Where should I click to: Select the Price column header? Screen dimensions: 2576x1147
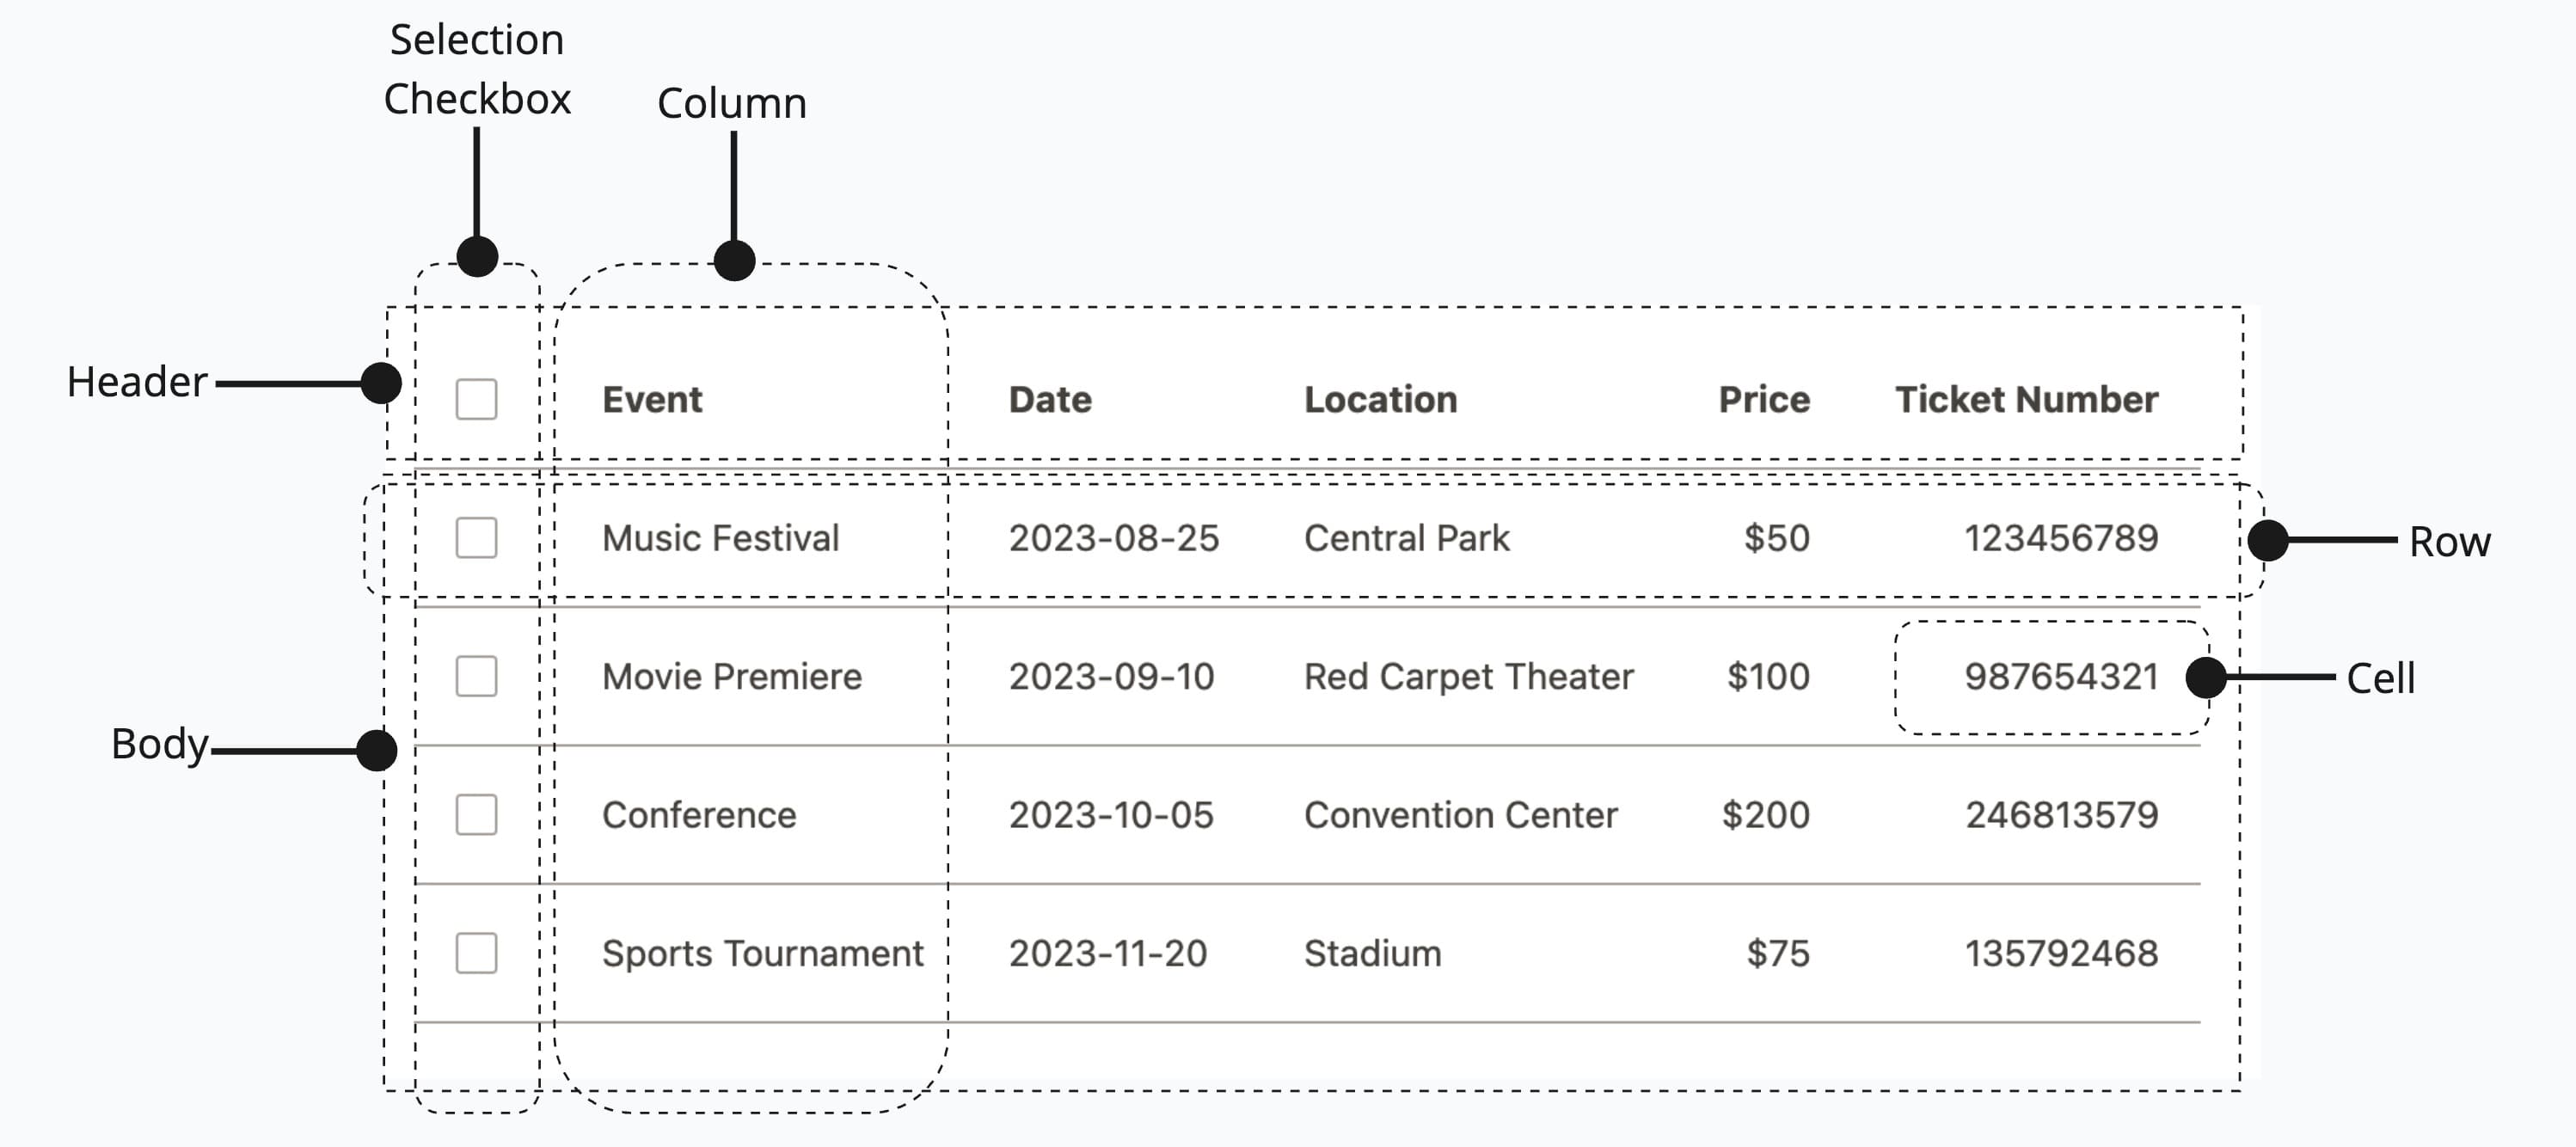(x=1764, y=400)
